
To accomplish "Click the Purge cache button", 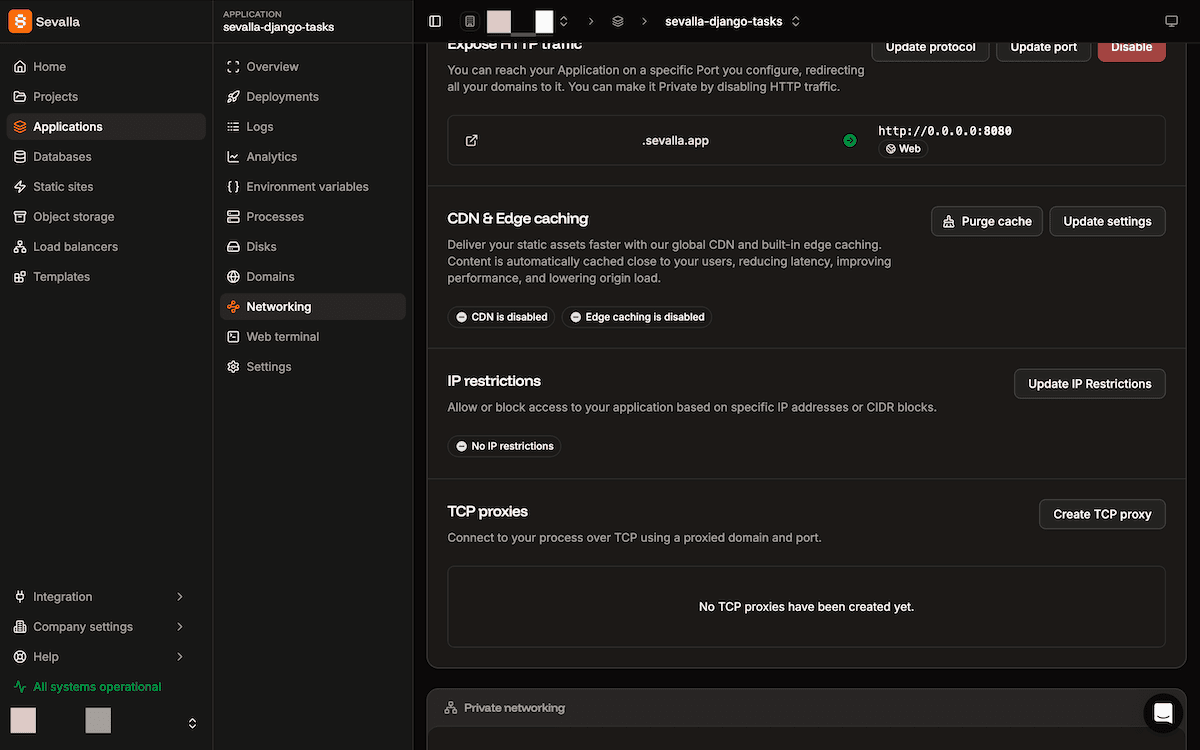I will pos(987,221).
